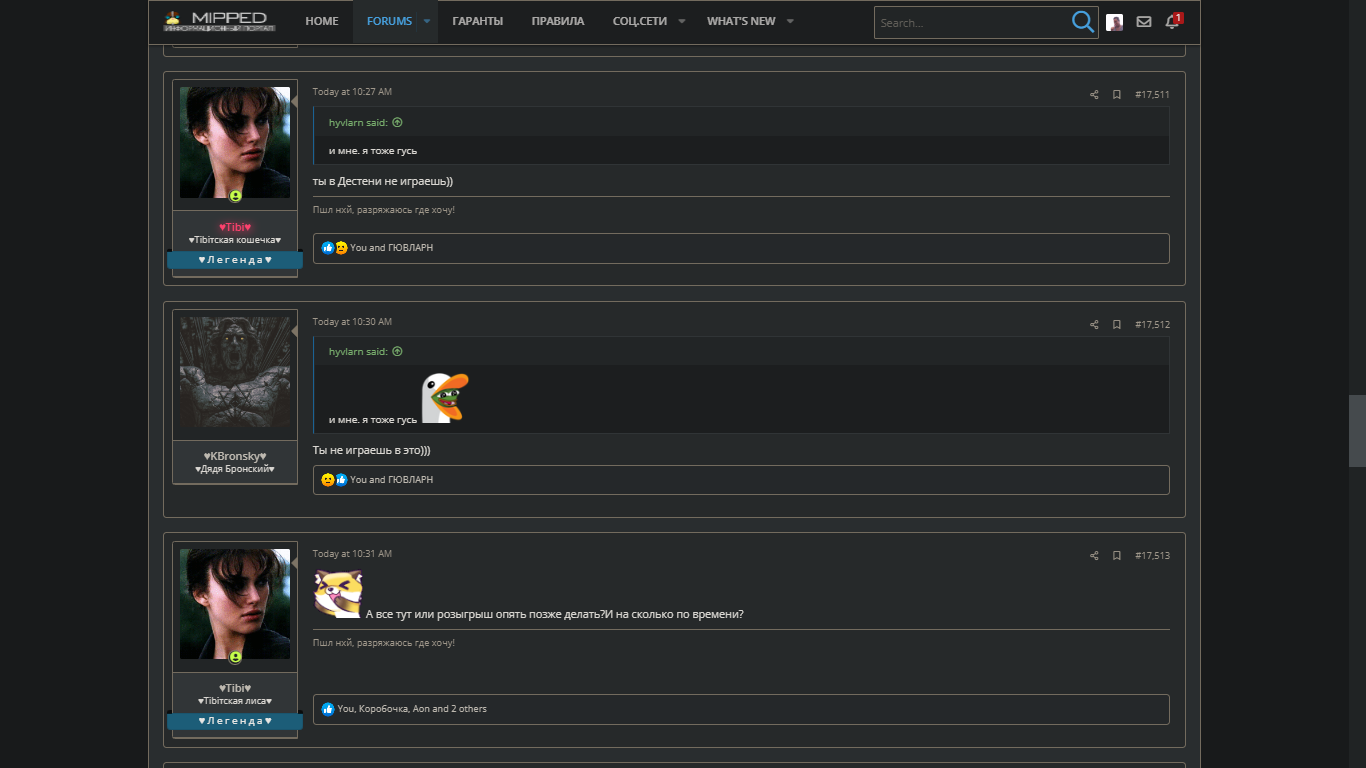
Task: Click the magnifier search icon
Action: coord(1082,22)
